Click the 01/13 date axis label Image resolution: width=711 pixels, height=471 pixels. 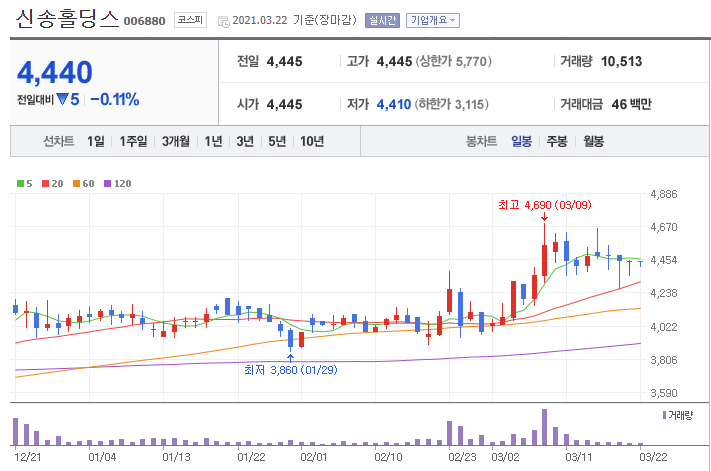point(176,457)
